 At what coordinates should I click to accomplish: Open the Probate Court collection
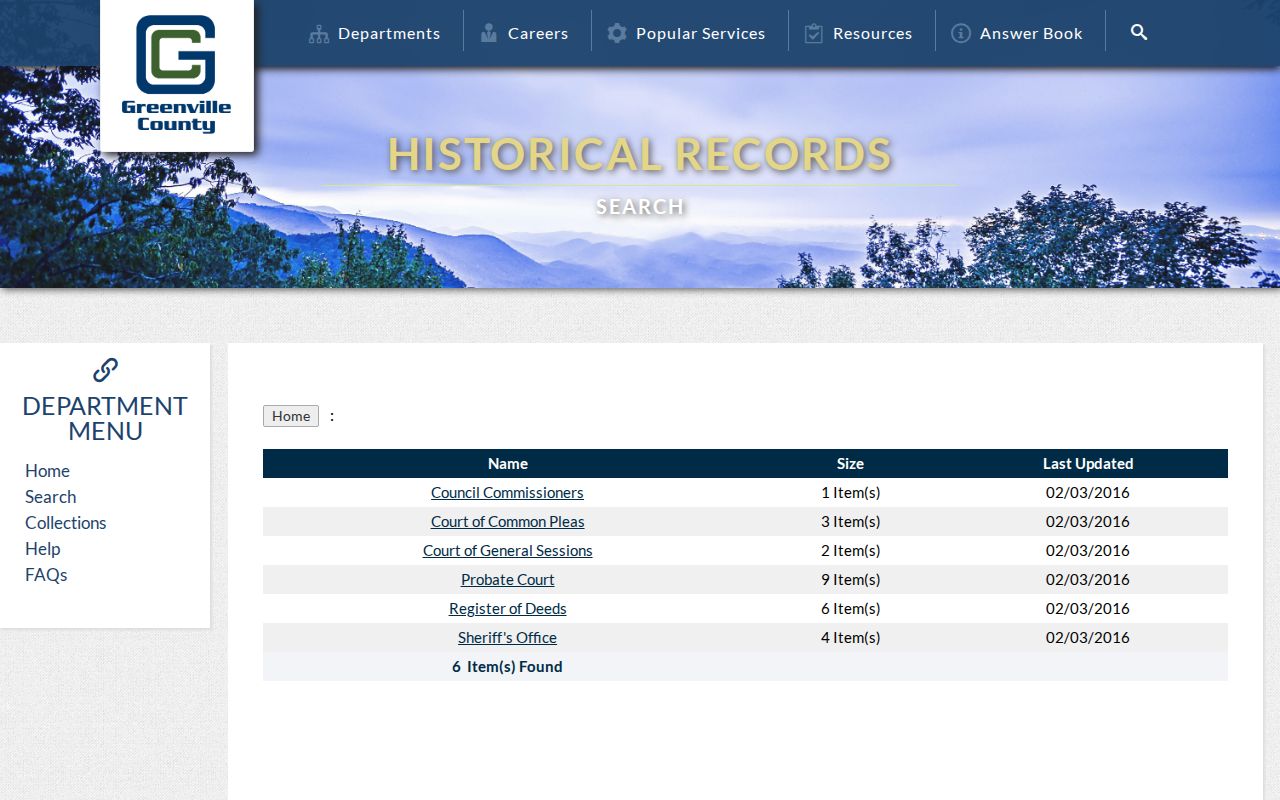[x=508, y=580]
